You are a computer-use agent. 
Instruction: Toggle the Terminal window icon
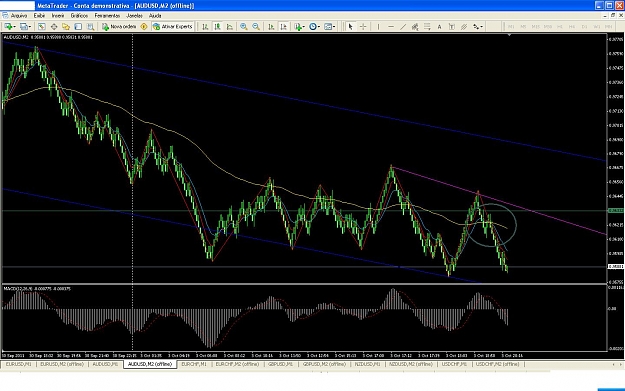pyautogui.click(x=78, y=26)
